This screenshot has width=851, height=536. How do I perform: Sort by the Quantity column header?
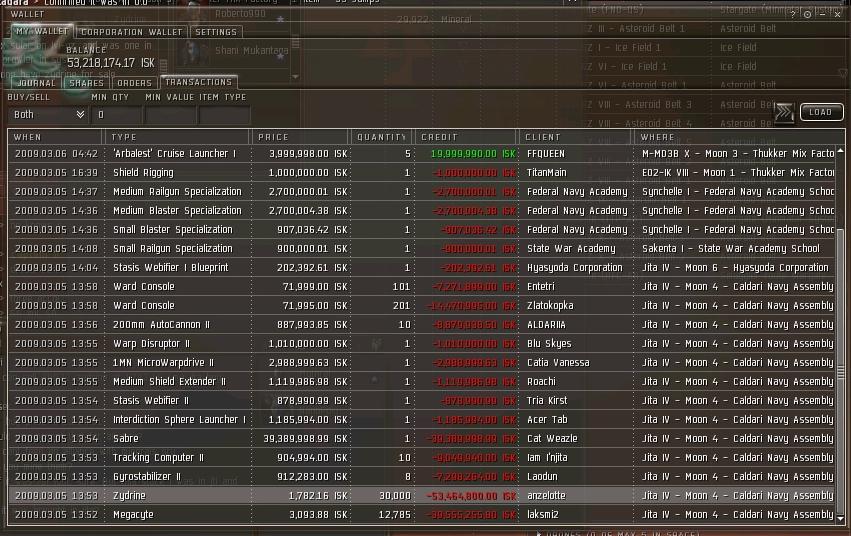click(383, 137)
